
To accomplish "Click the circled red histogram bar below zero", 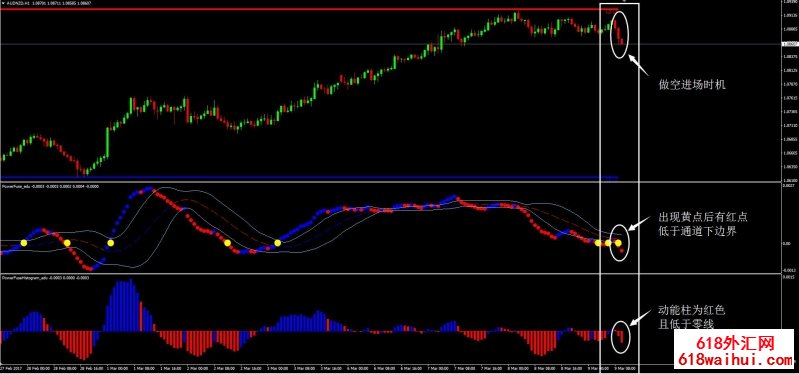I will [621, 336].
